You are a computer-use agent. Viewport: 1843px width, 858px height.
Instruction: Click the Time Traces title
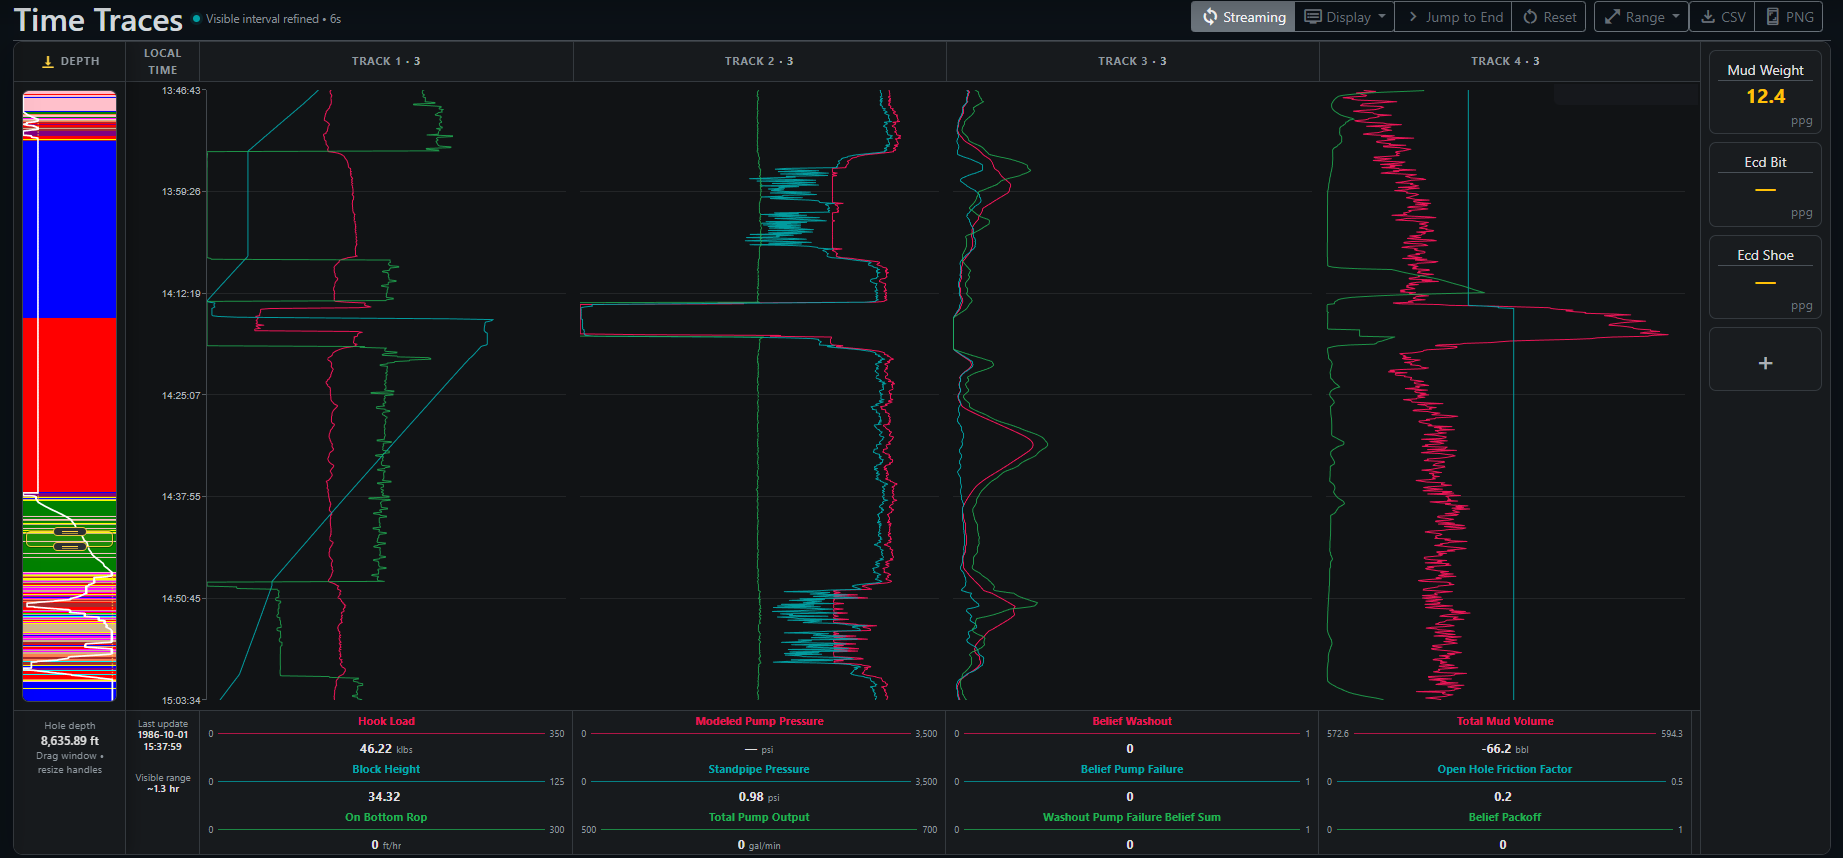98,20
